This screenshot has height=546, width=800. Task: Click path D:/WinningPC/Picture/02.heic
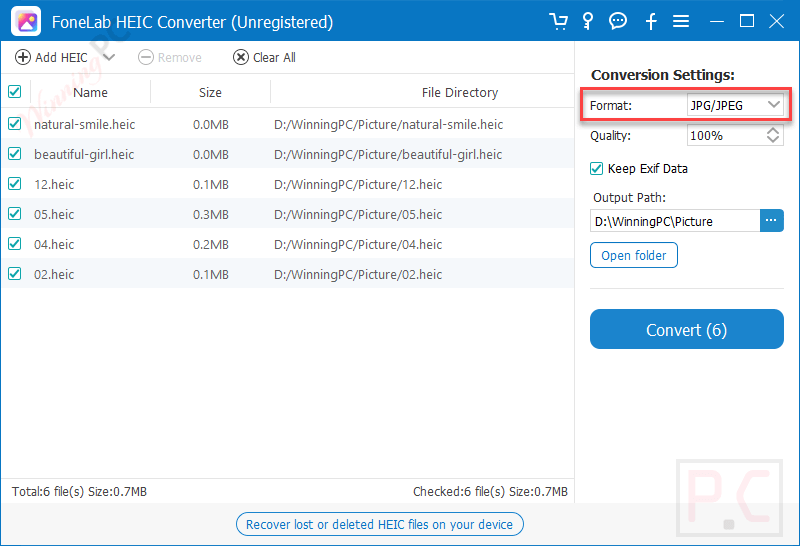click(x=358, y=275)
